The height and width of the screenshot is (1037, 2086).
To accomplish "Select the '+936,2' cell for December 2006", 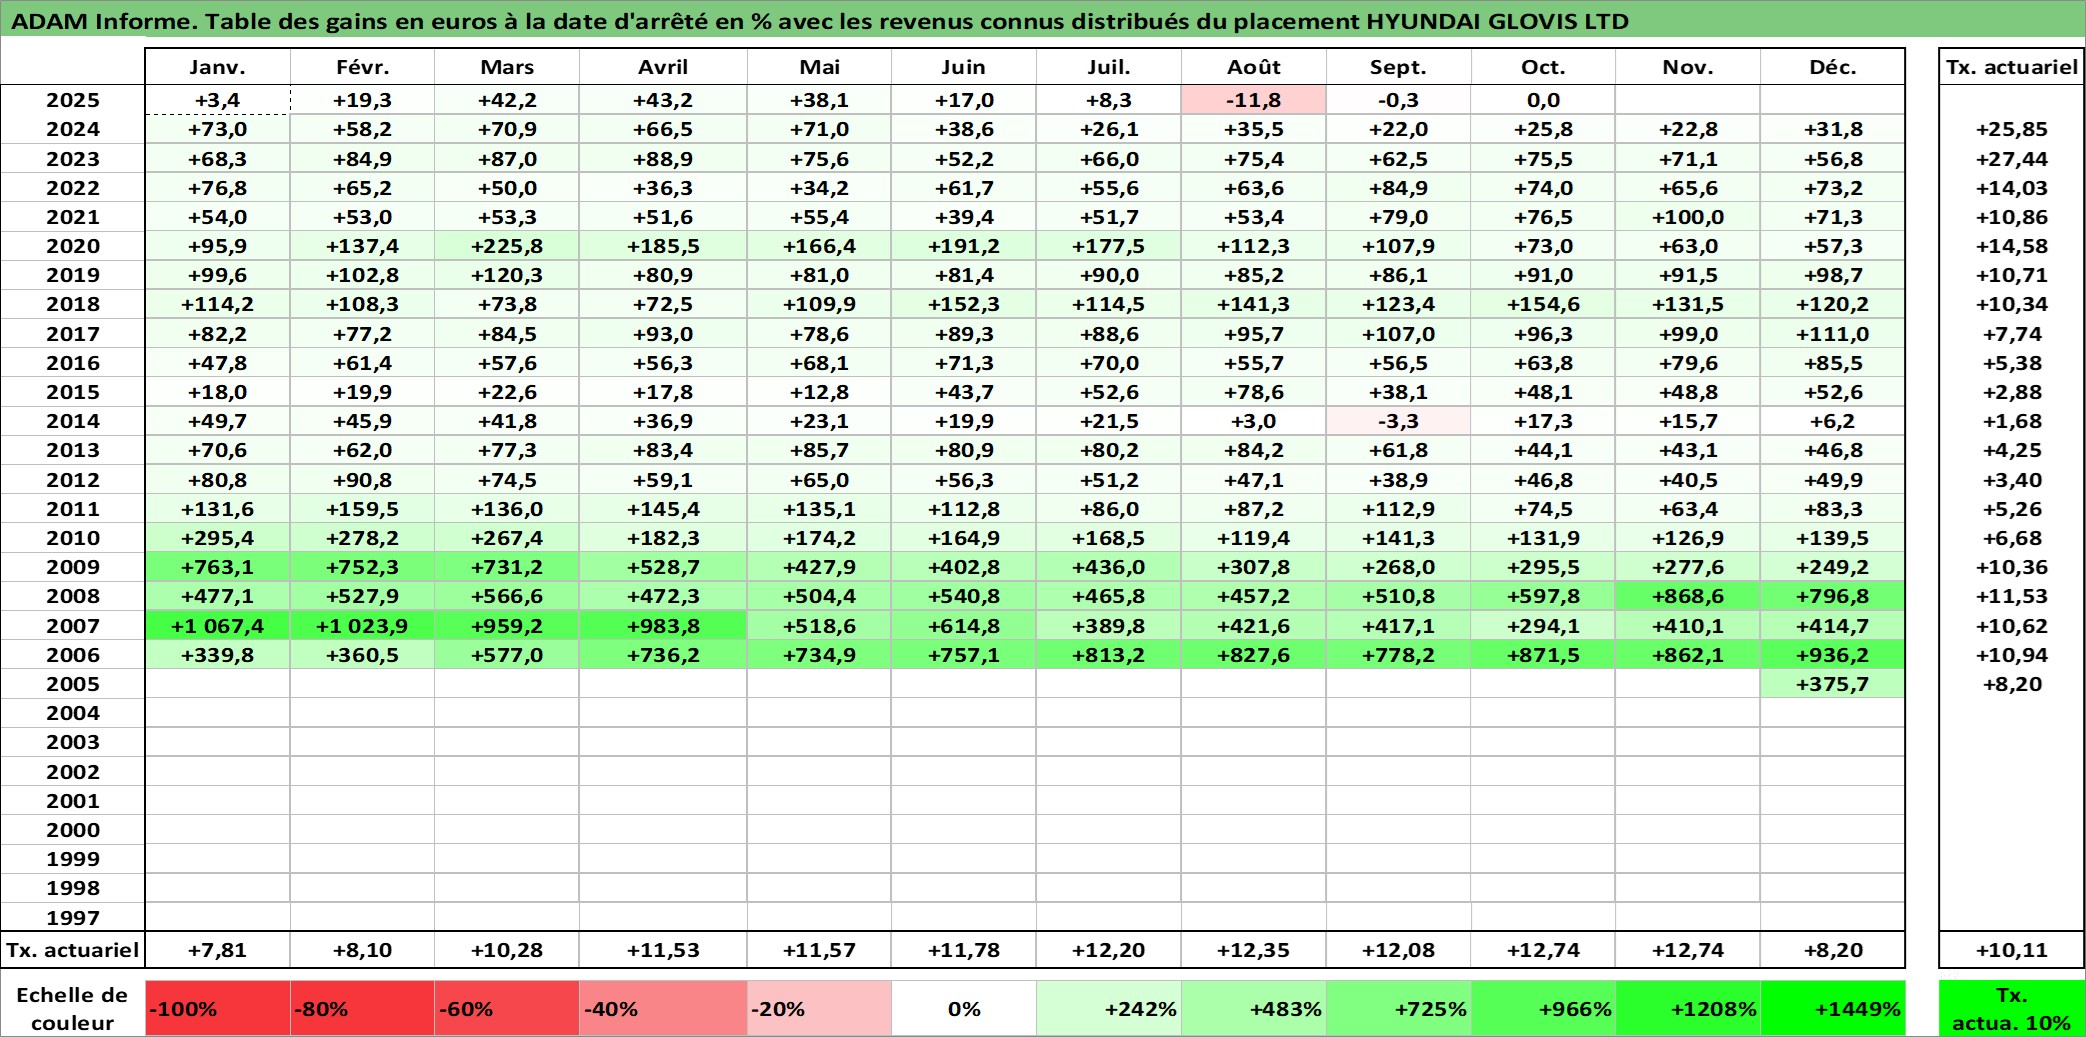I will point(1833,655).
